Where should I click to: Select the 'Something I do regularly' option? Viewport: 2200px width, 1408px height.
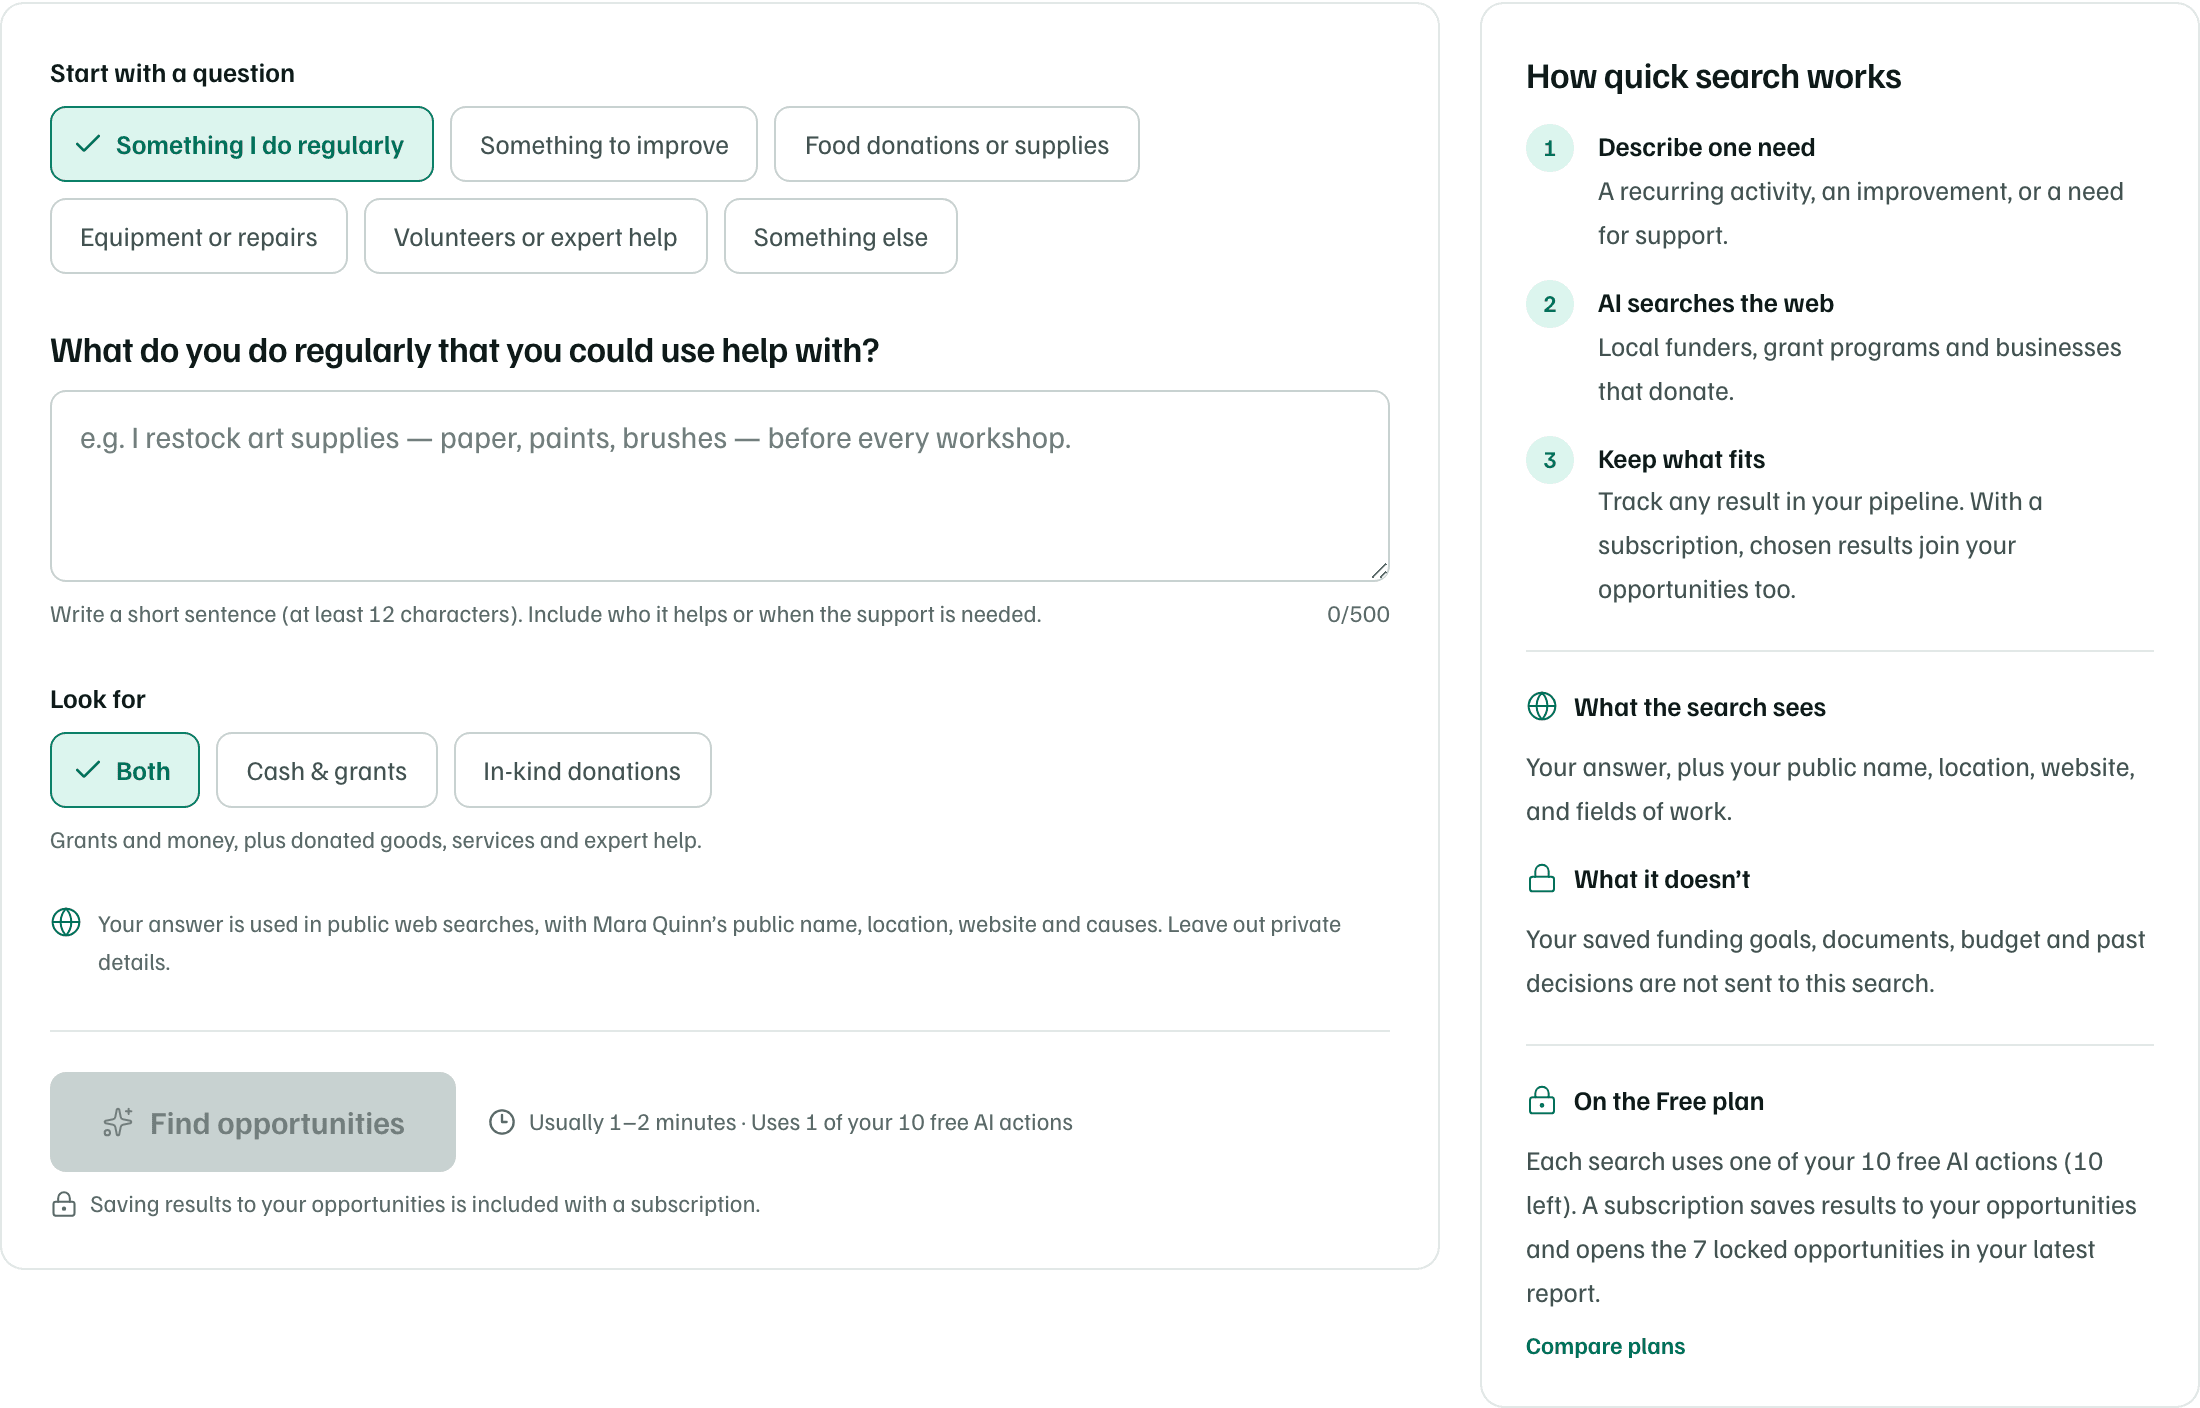coord(242,144)
